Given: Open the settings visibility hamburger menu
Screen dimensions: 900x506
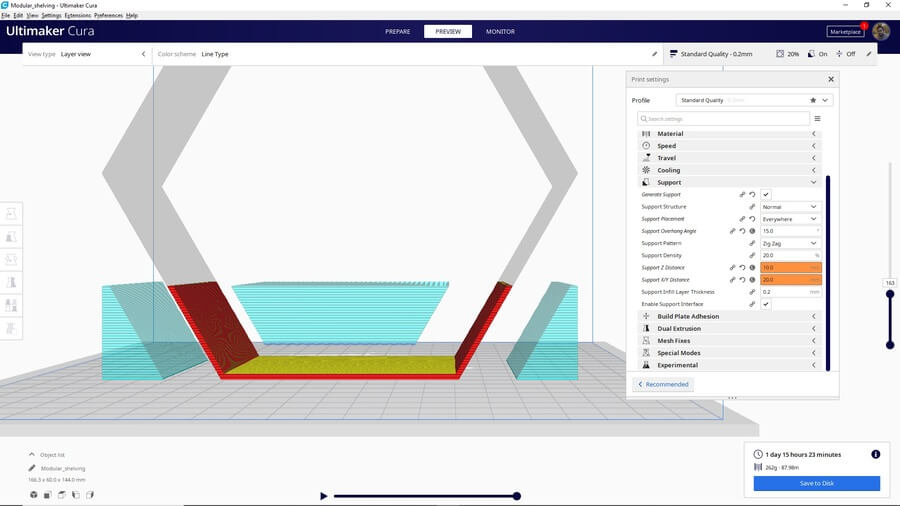Looking at the screenshot, I should pos(817,119).
